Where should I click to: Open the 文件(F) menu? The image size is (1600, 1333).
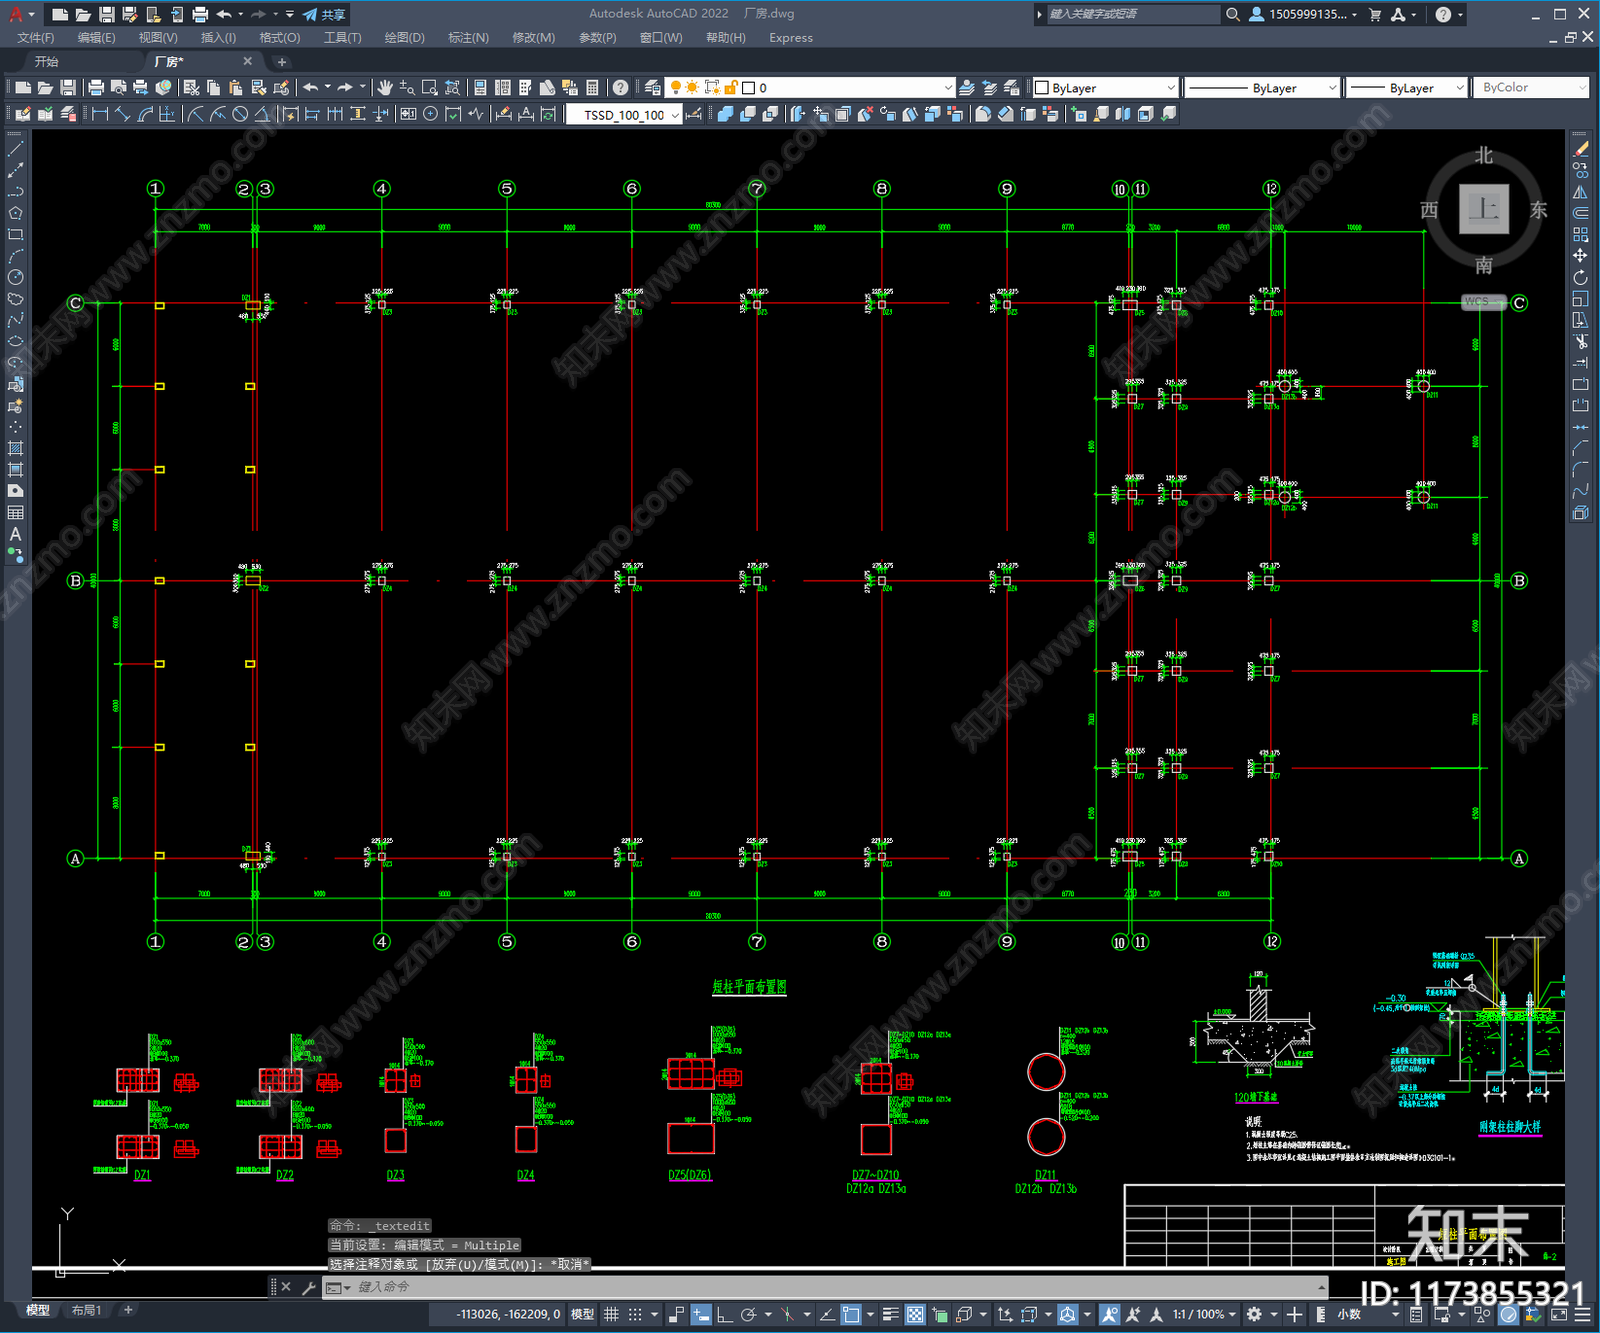[36, 38]
